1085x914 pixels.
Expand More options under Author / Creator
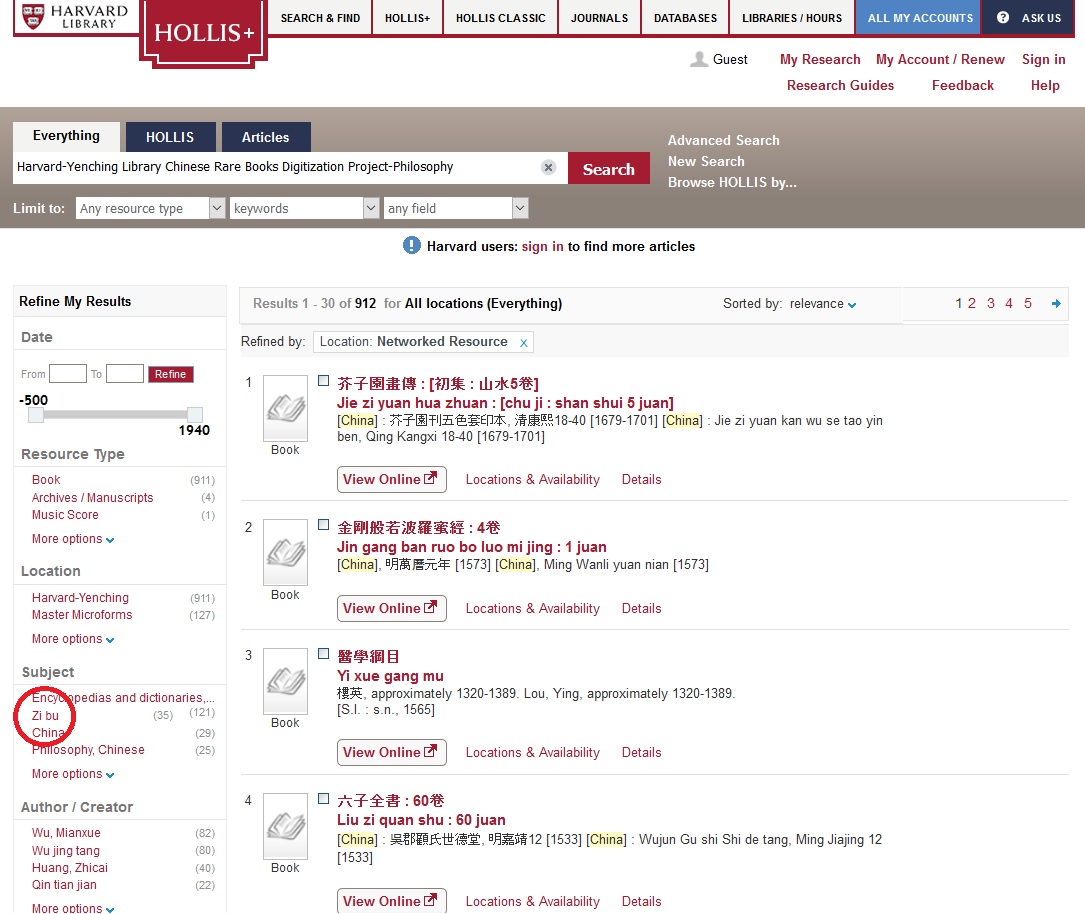73,908
